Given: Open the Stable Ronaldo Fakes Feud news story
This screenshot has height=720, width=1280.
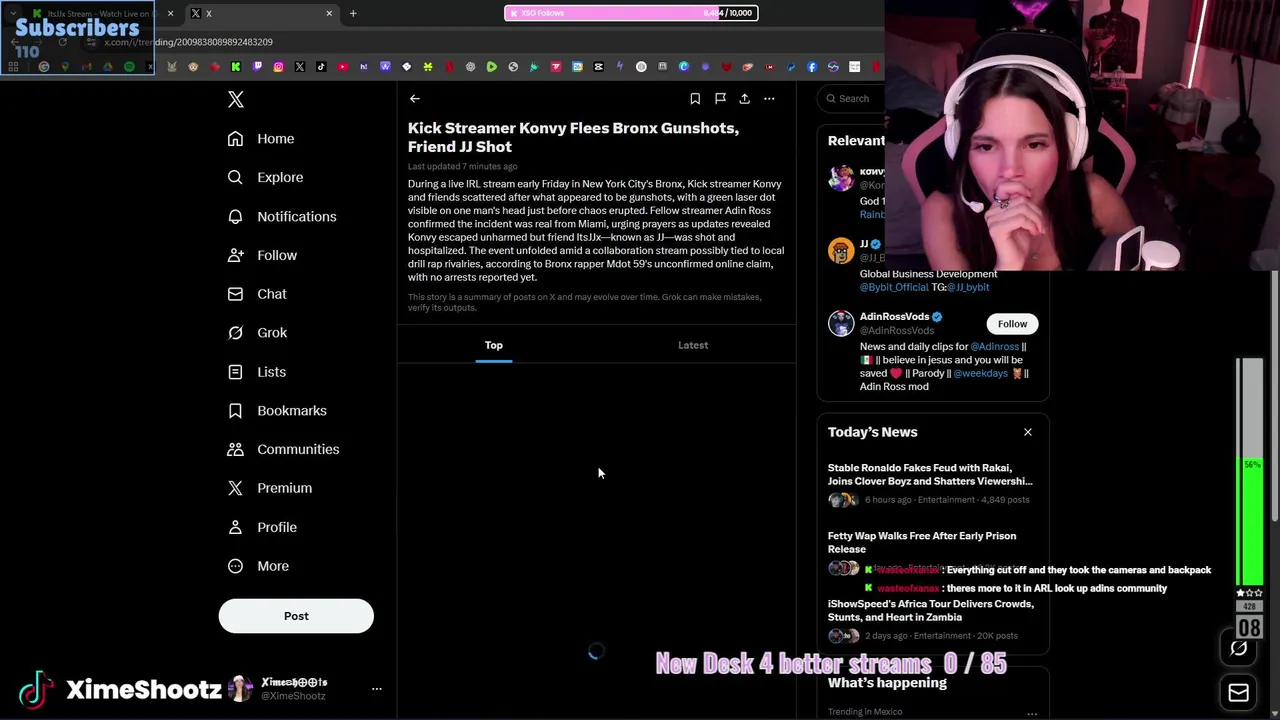Looking at the screenshot, I should pyautogui.click(x=930, y=475).
